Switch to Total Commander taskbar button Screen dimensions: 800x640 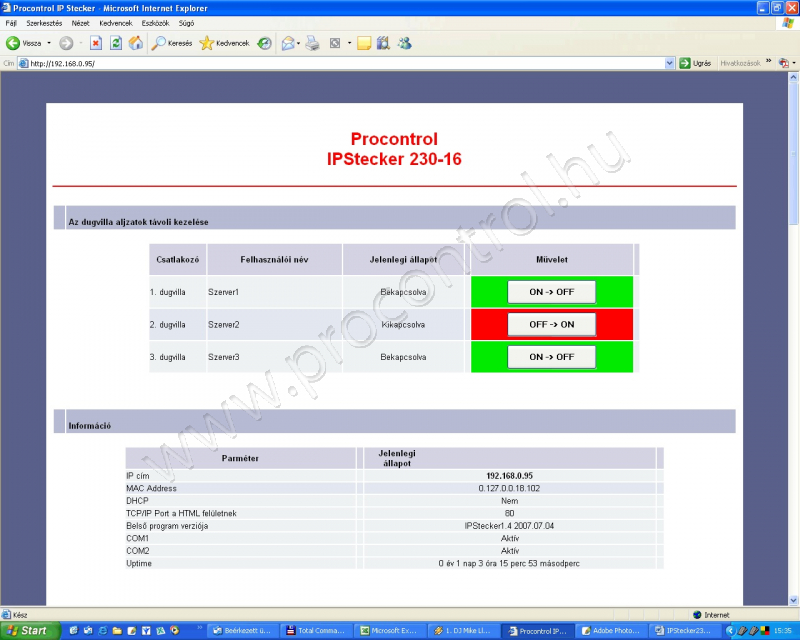click(315, 631)
